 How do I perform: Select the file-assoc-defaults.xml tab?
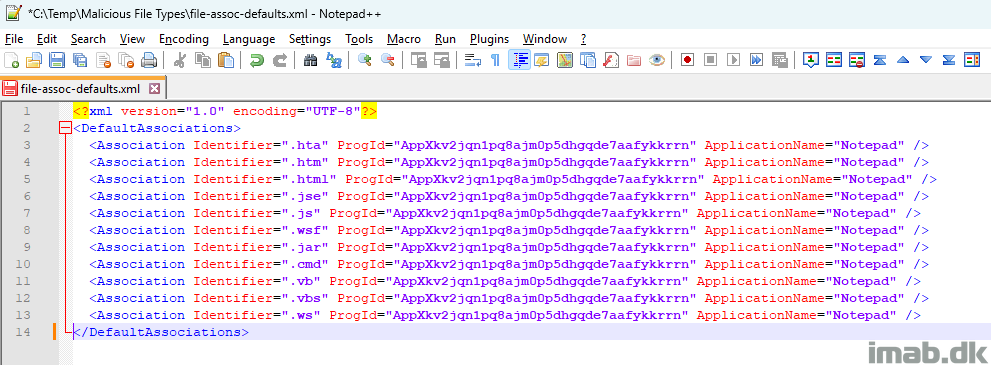pos(81,88)
